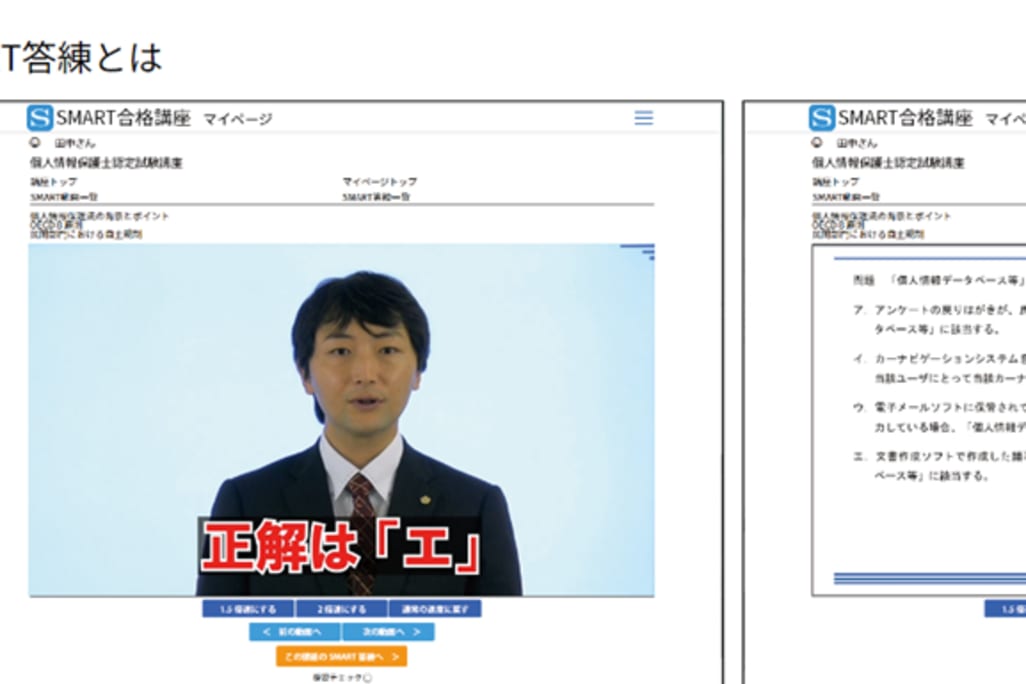Image resolution: width=1026 pixels, height=684 pixels.
Task: Click the 講座トップ link in left window
Action: point(53,182)
